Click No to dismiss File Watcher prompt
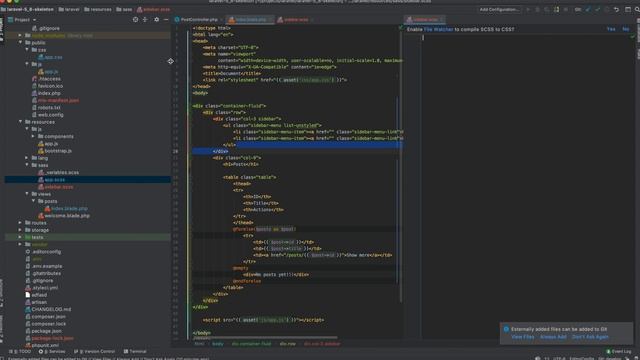This screenshot has height=360, width=640. click(625, 29)
